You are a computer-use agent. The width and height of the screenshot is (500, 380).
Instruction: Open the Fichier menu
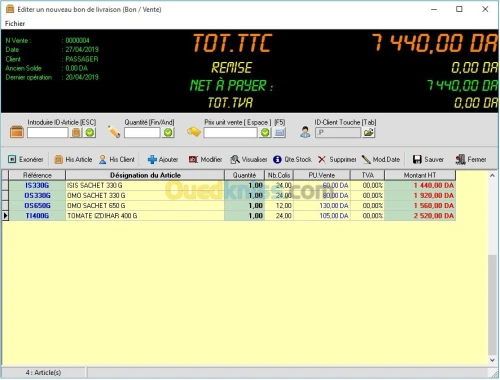coord(15,24)
